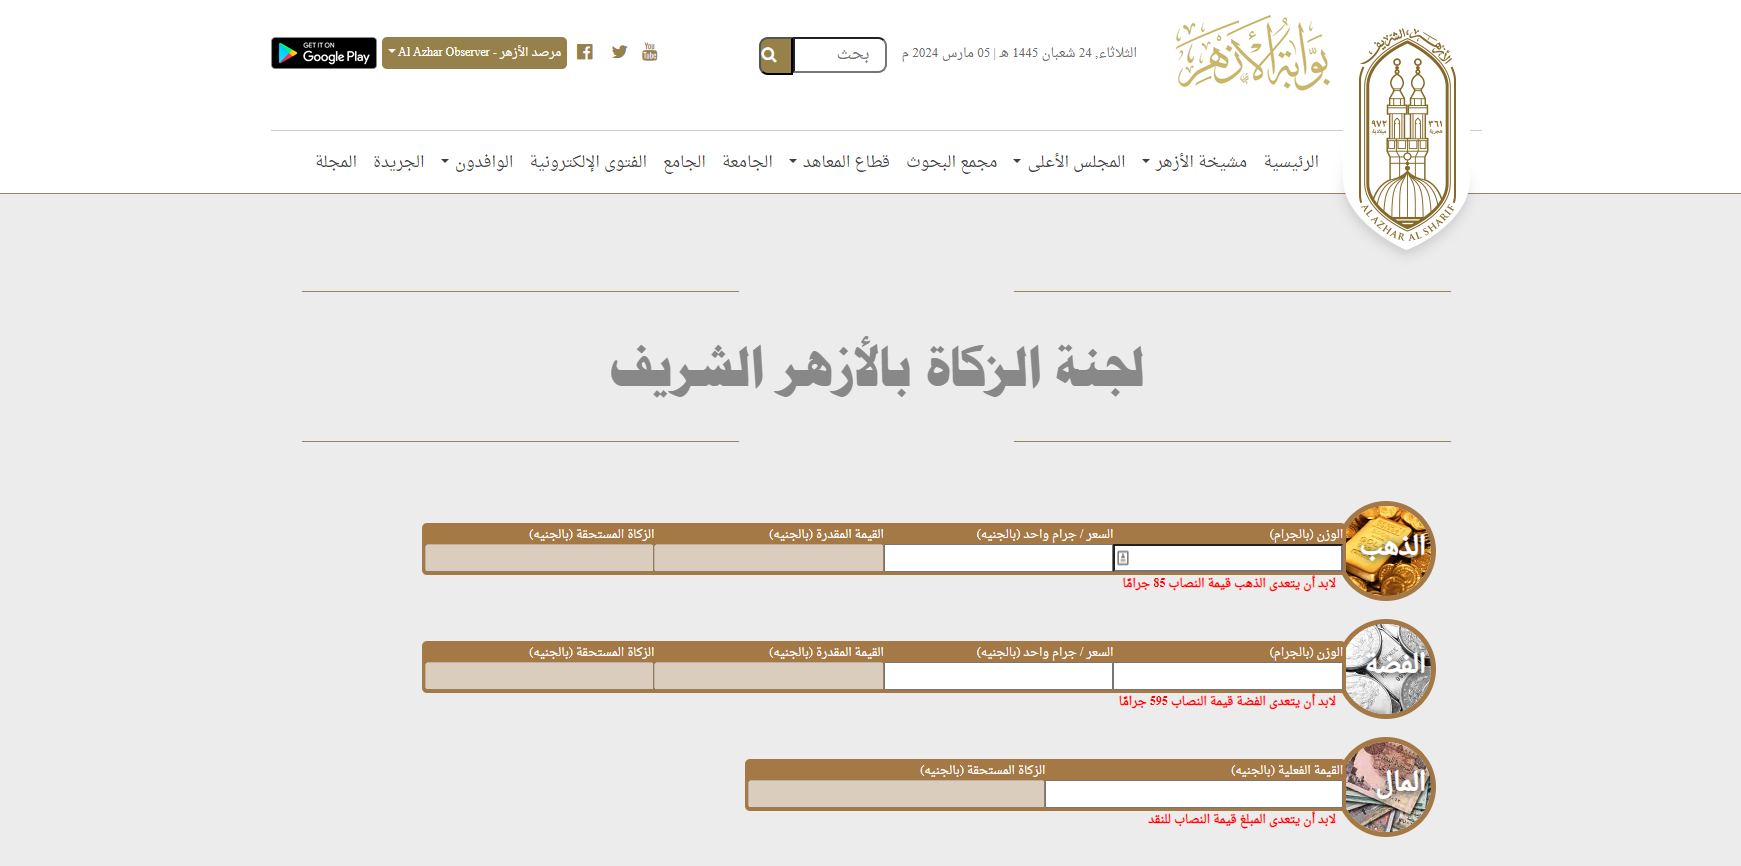Click the money nisab warning text
Viewport: 1741px width, 866px height.
click(1242, 819)
